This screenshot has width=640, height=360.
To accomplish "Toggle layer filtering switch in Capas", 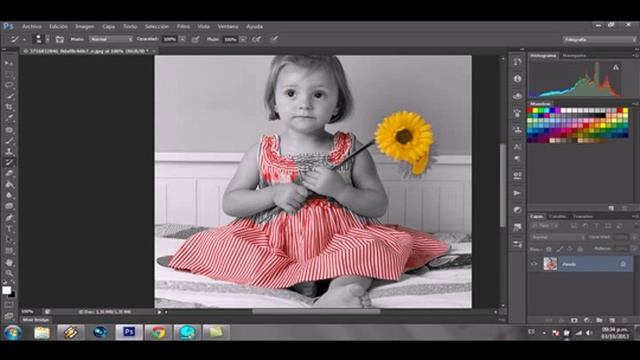I will tap(636, 226).
